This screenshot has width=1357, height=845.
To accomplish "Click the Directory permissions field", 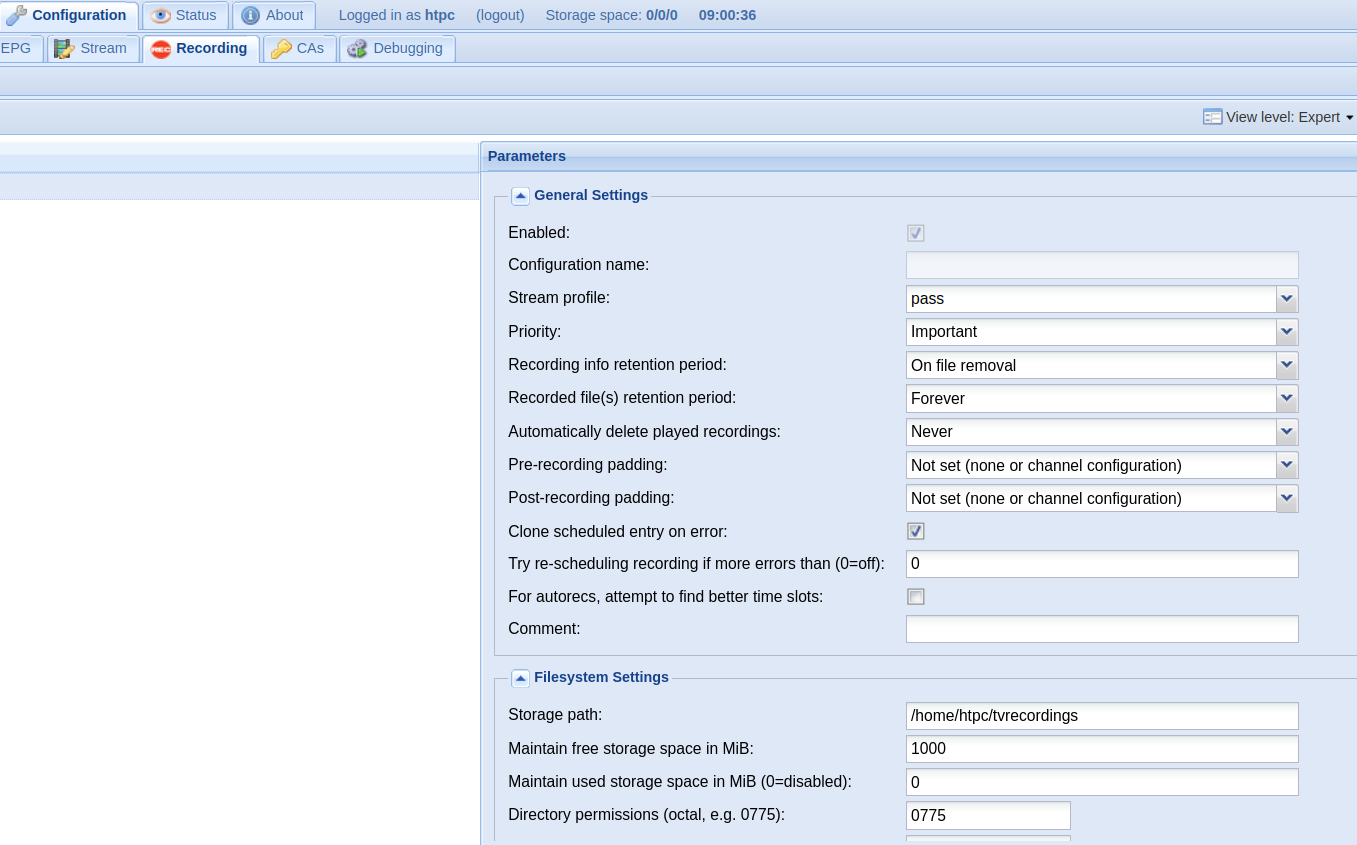I will [x=988, y=815].
